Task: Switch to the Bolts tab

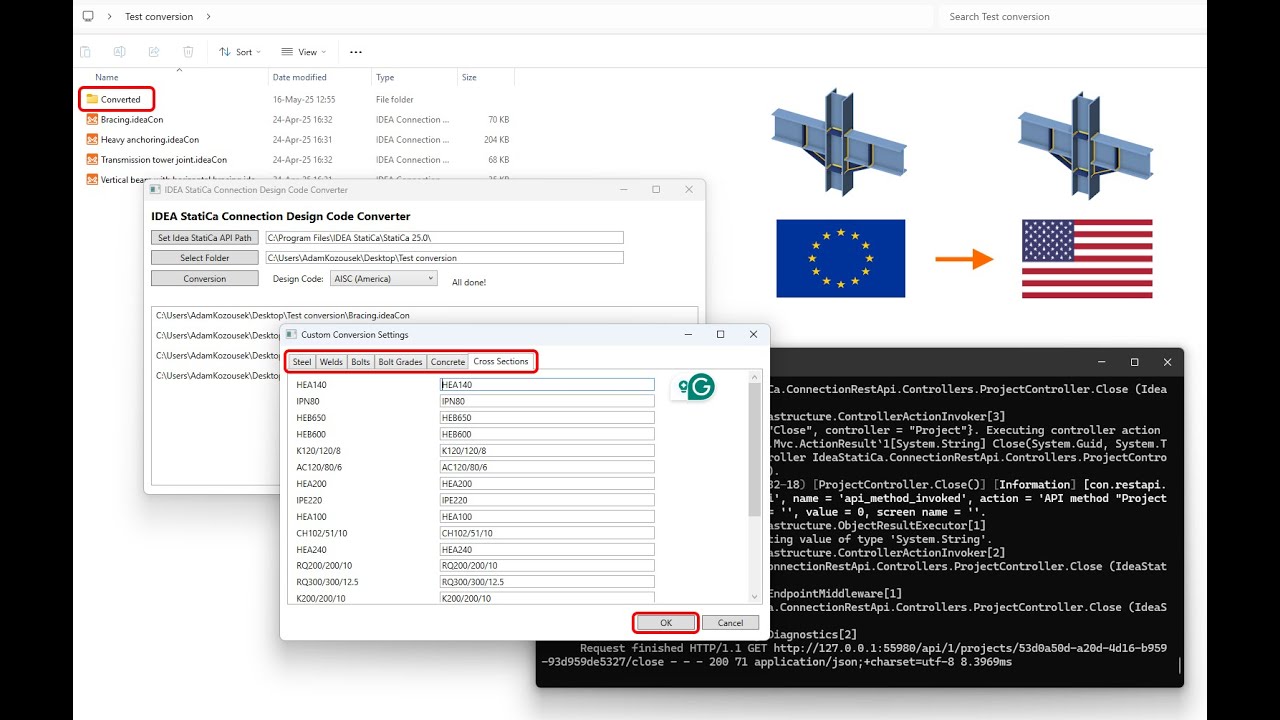Action: coord(360,362)
